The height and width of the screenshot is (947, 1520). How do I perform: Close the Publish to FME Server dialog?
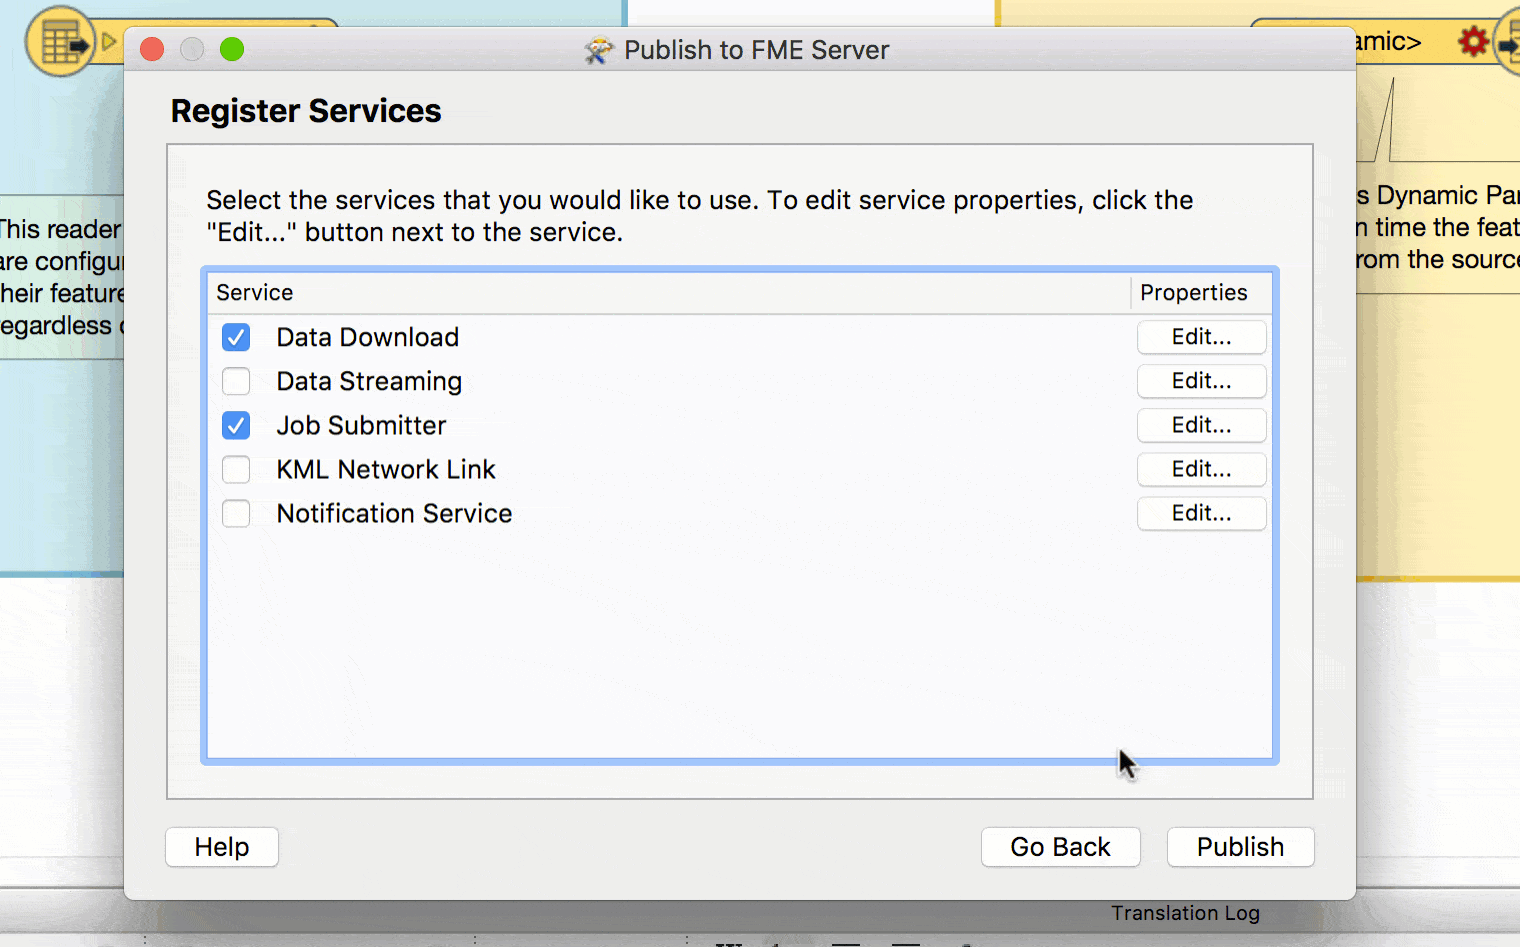[x=152, y=49]
